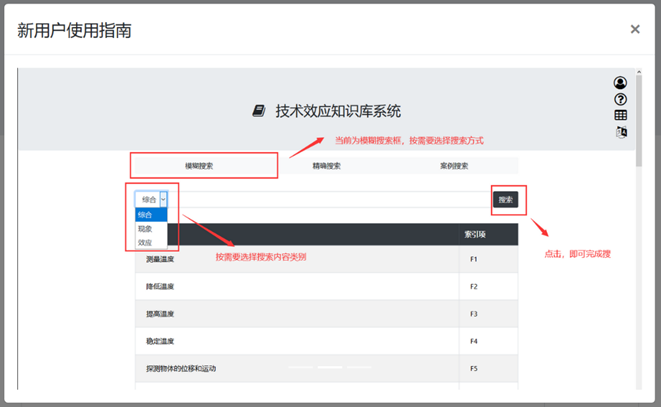Switch to the 模糊搜索 tab

pyautogui.click(x=199, y=166)
